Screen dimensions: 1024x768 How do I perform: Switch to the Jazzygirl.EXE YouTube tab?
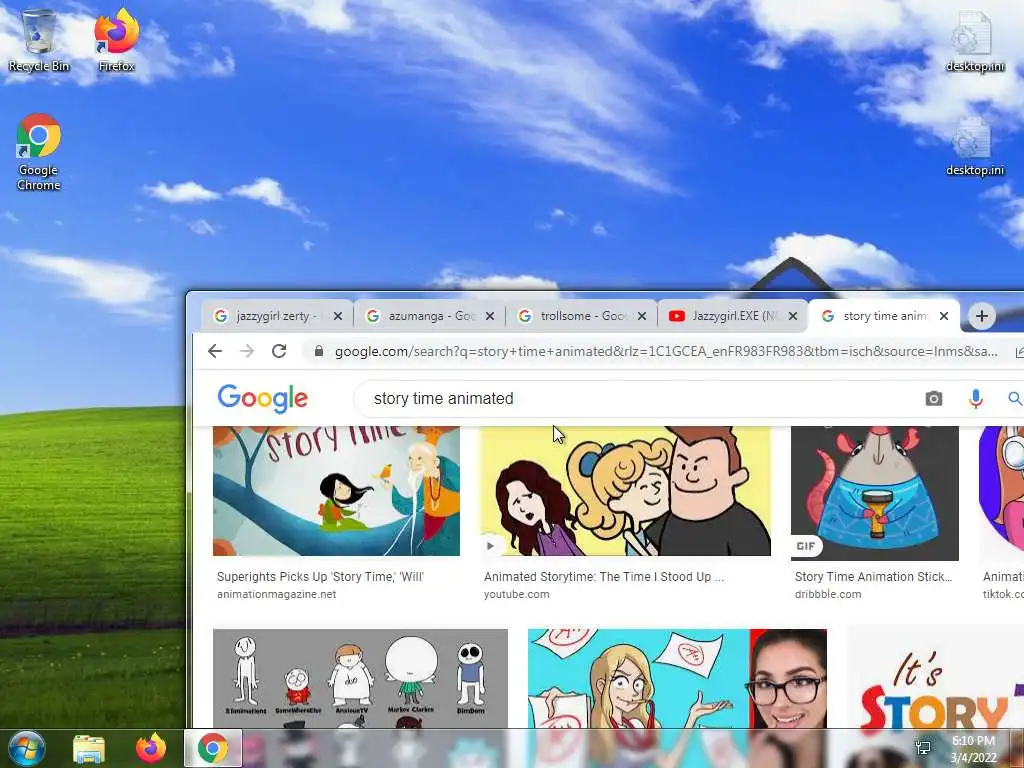[x=733, y=316]
